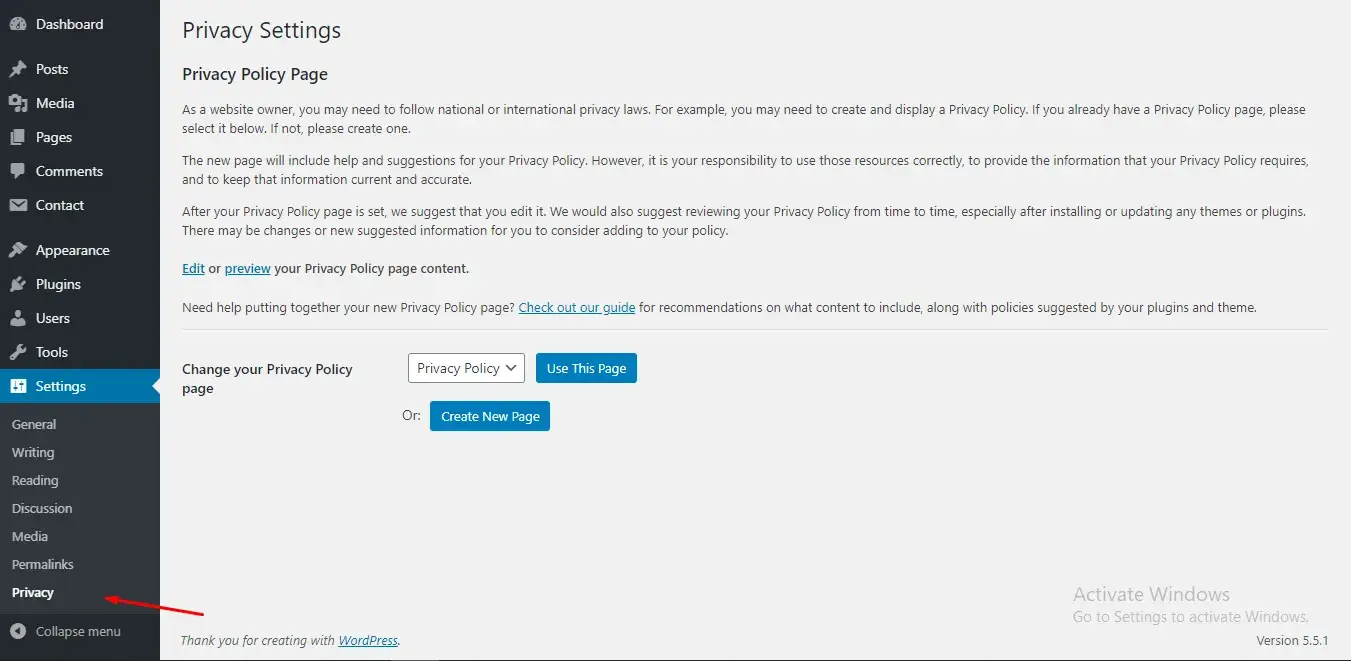Follow the Edit privacy policy link
This screenshot has height=661, width=1351.
[193, 268]
